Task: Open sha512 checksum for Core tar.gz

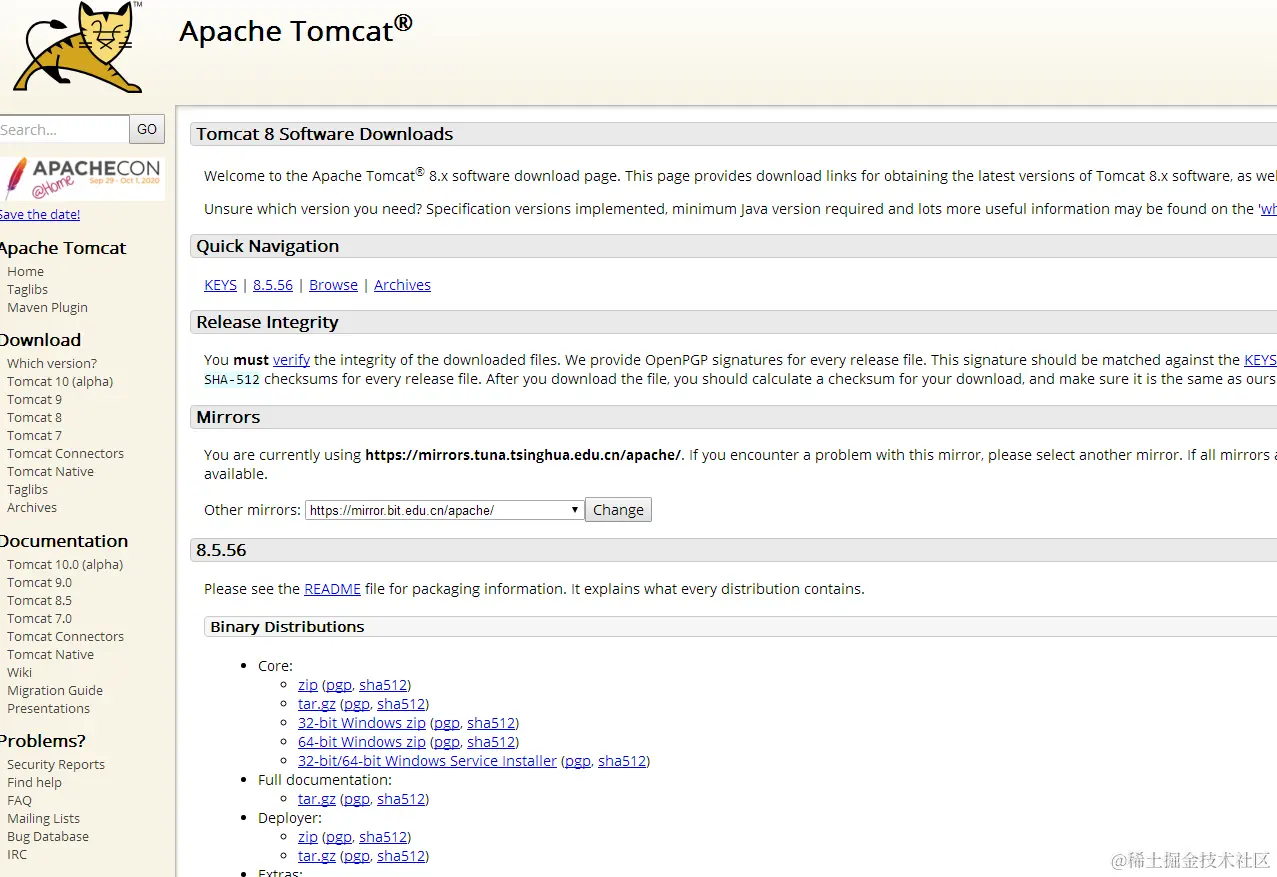Action: coord(401,704)
